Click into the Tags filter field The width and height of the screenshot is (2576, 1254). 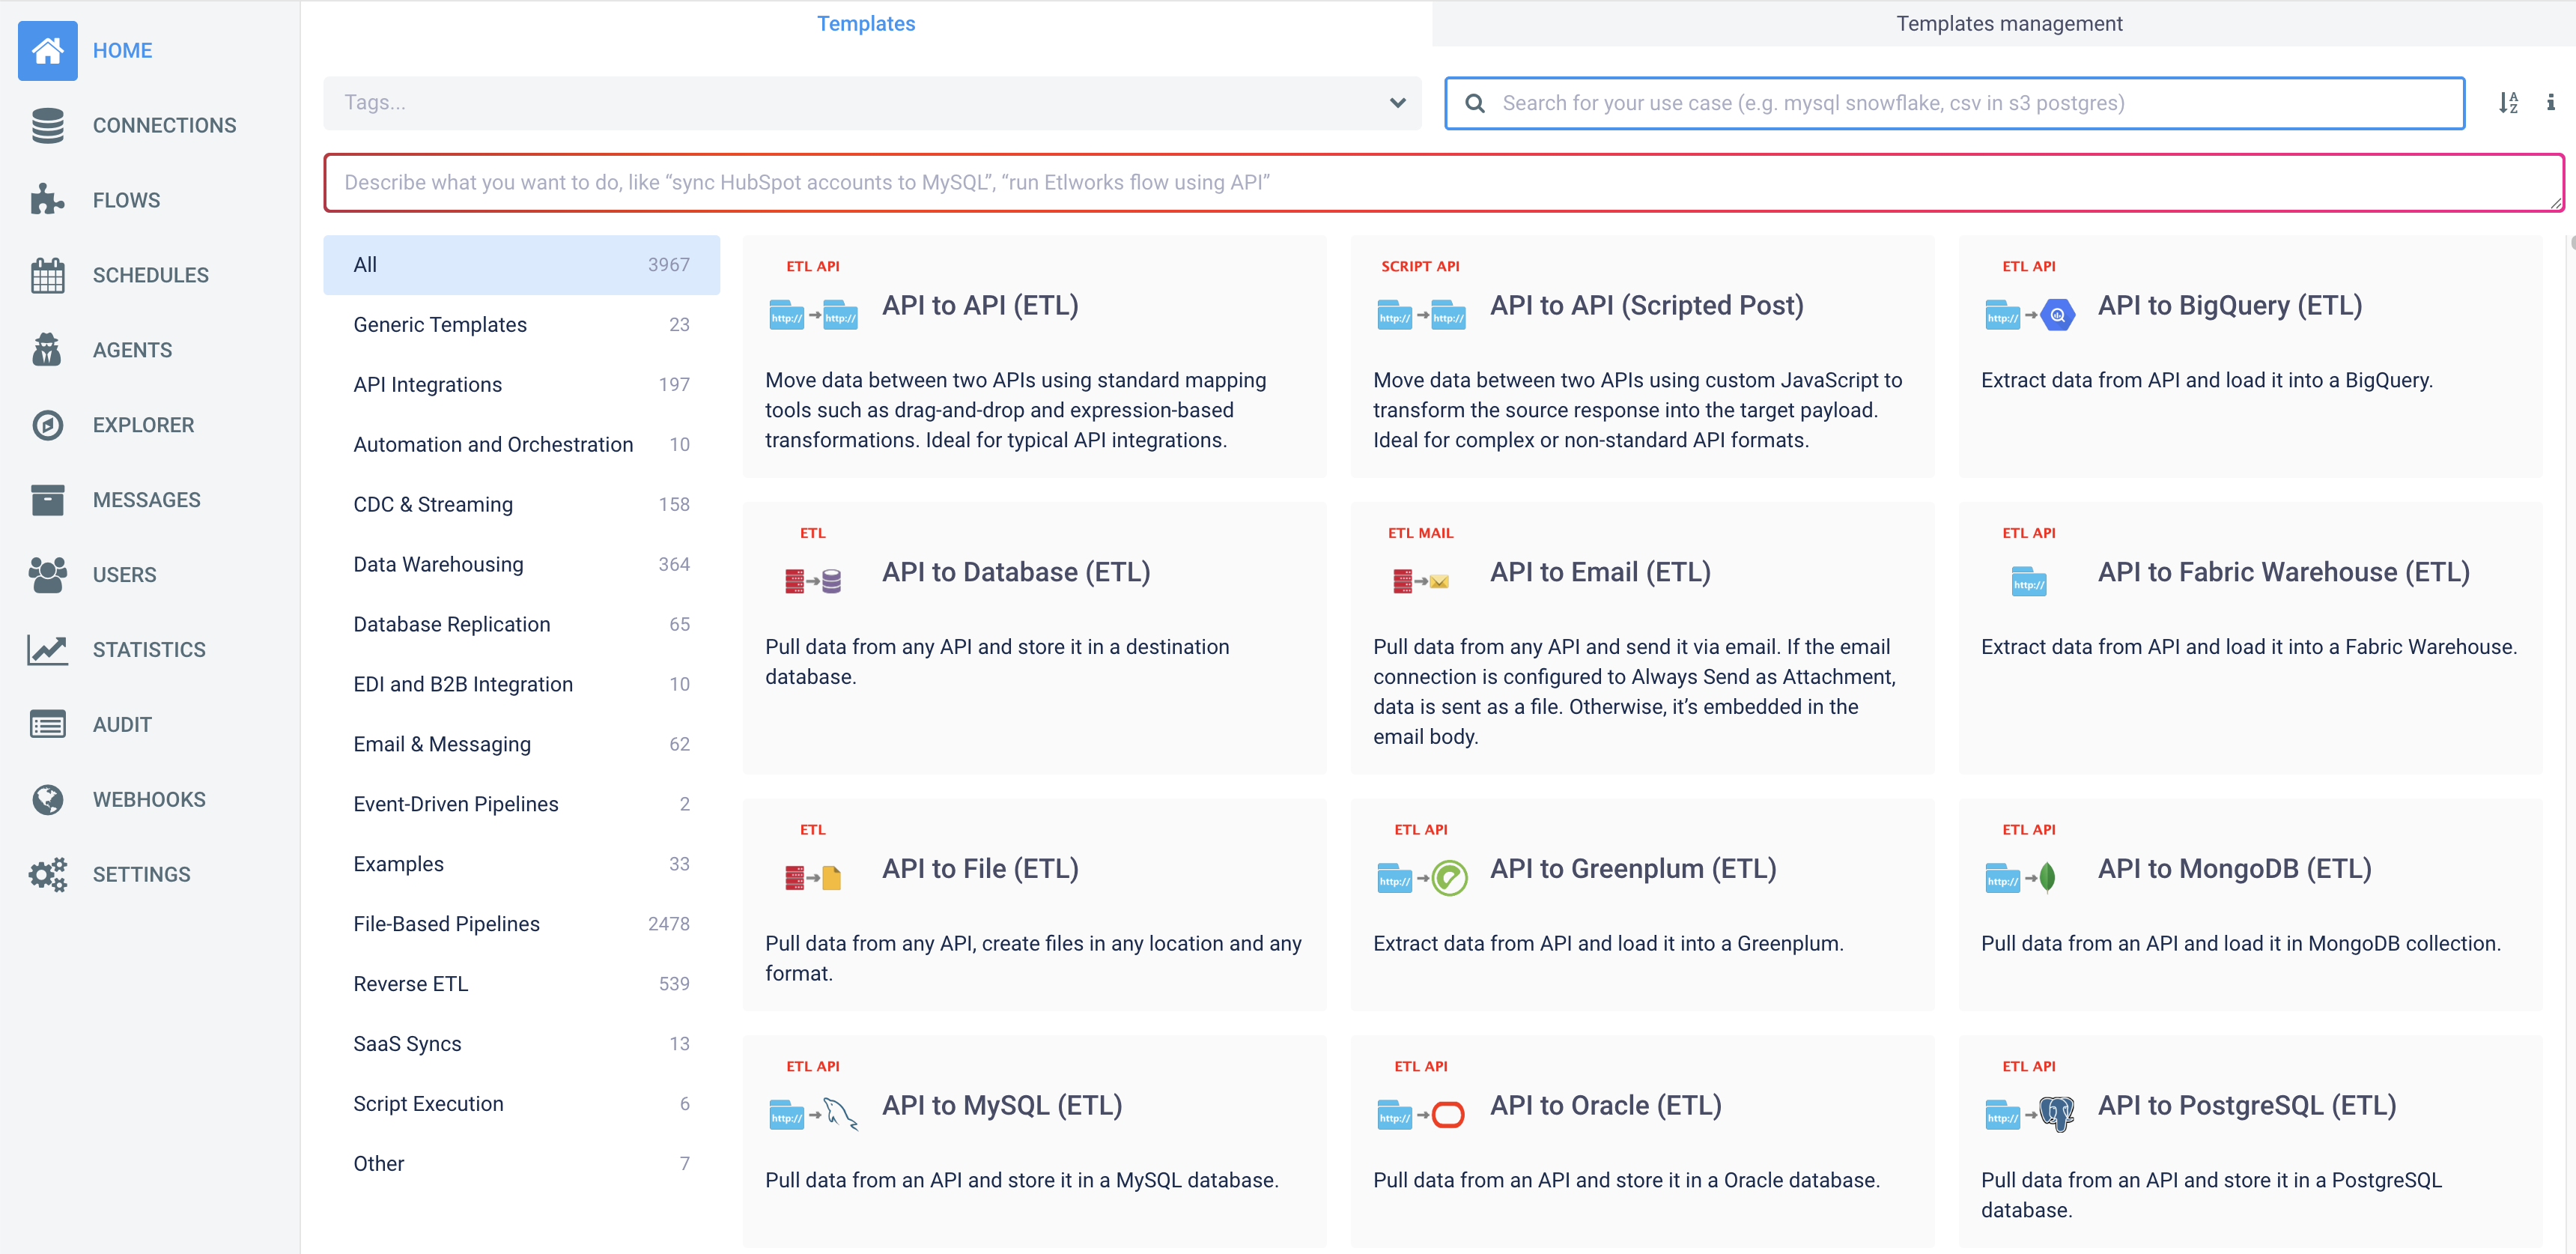pyautogui.click(x=872, y=103)
